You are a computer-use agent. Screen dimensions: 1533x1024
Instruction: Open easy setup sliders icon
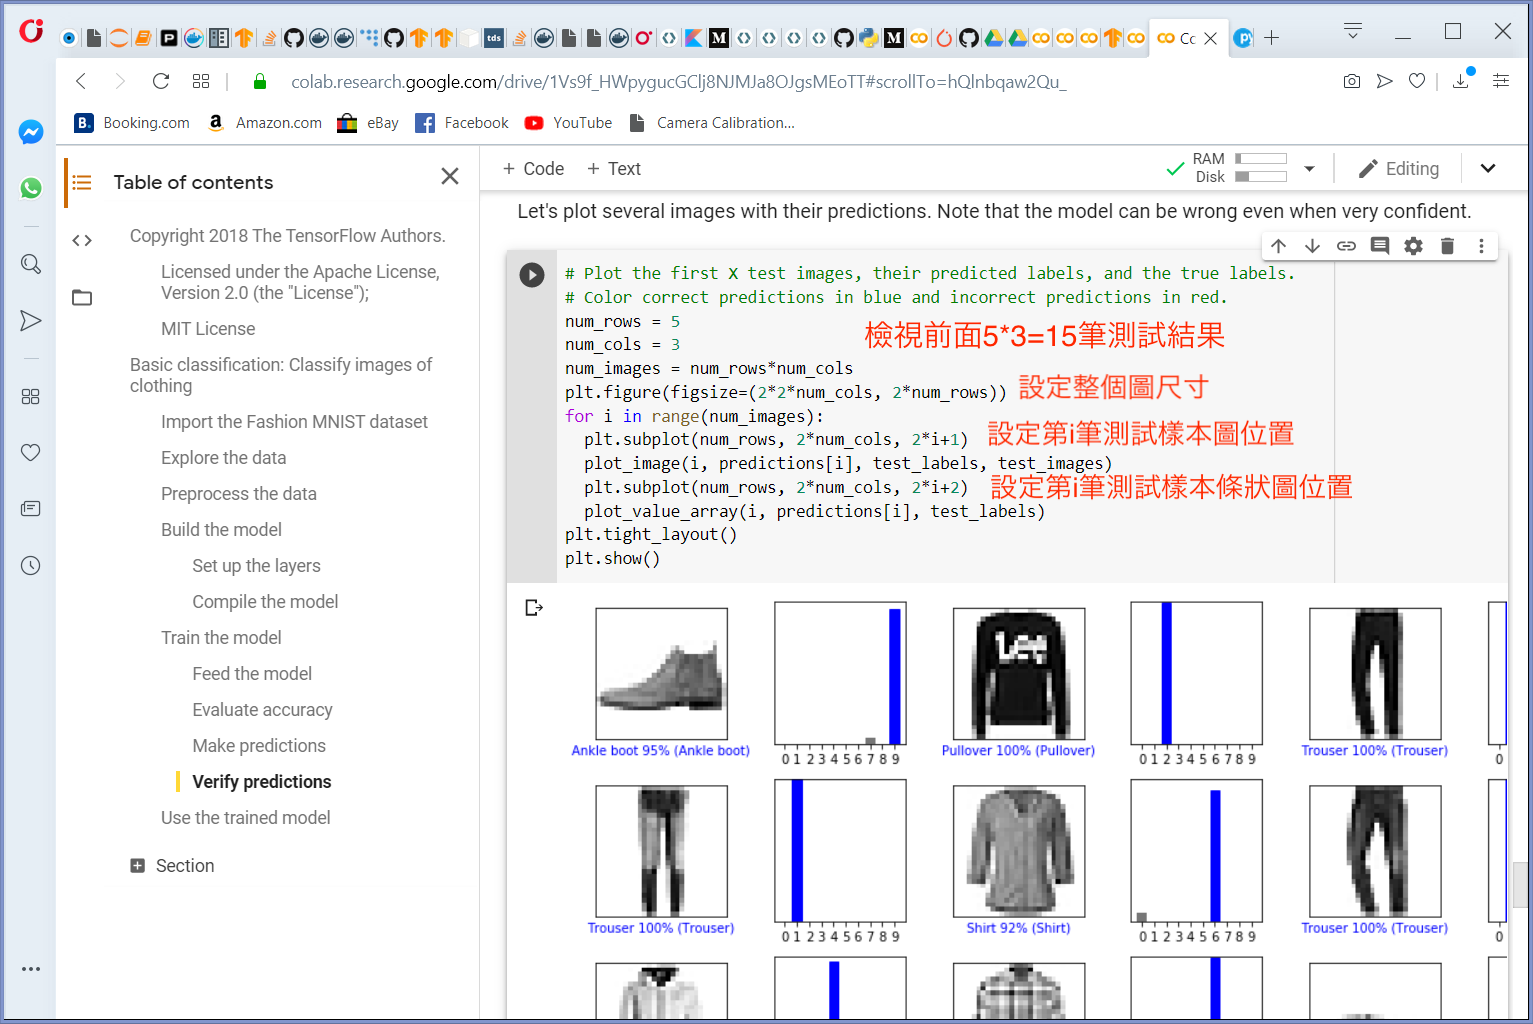click(x=1501, y=81)
